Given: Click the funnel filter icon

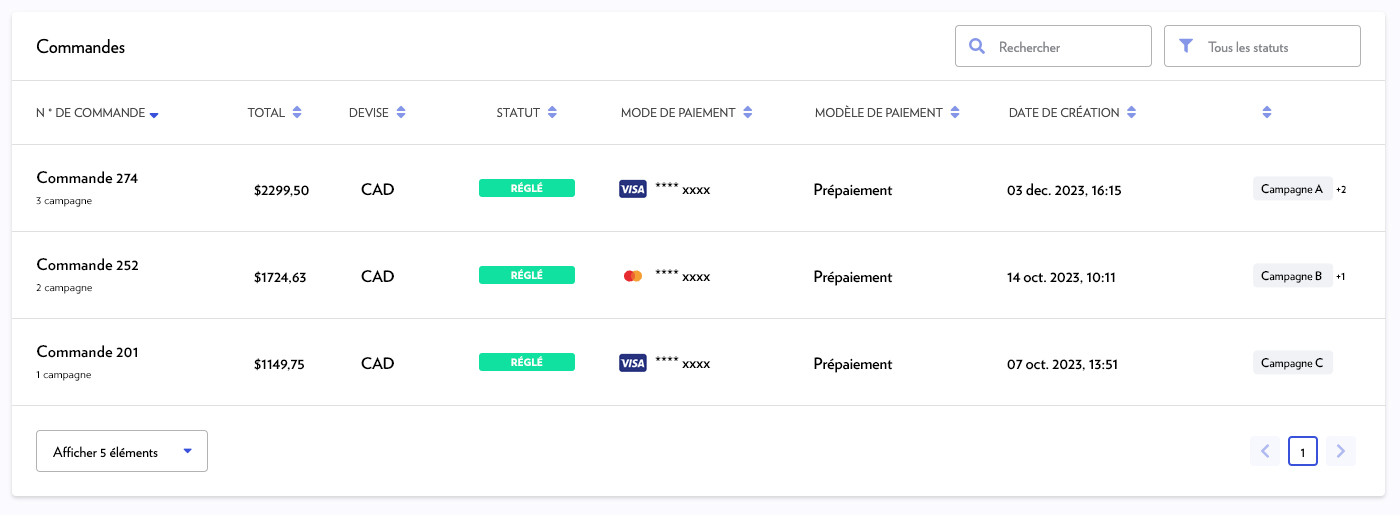Looking at the screenshot, I should pyautogui.click(x=1186, y=46).
